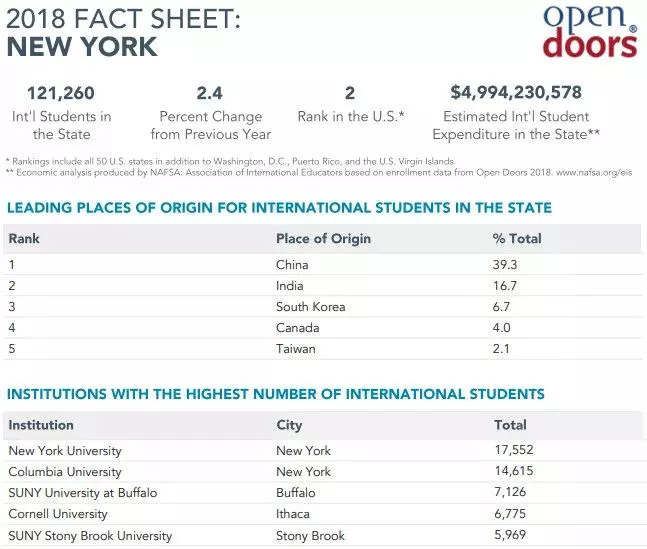647x549 pixels.
Task: Select 'New York University' row name
Action: pyautogui.click(x=65, y=451)
